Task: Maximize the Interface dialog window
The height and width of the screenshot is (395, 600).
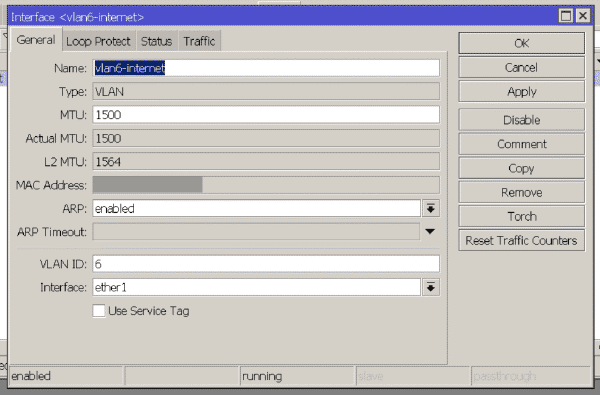Action: [566, 16]
